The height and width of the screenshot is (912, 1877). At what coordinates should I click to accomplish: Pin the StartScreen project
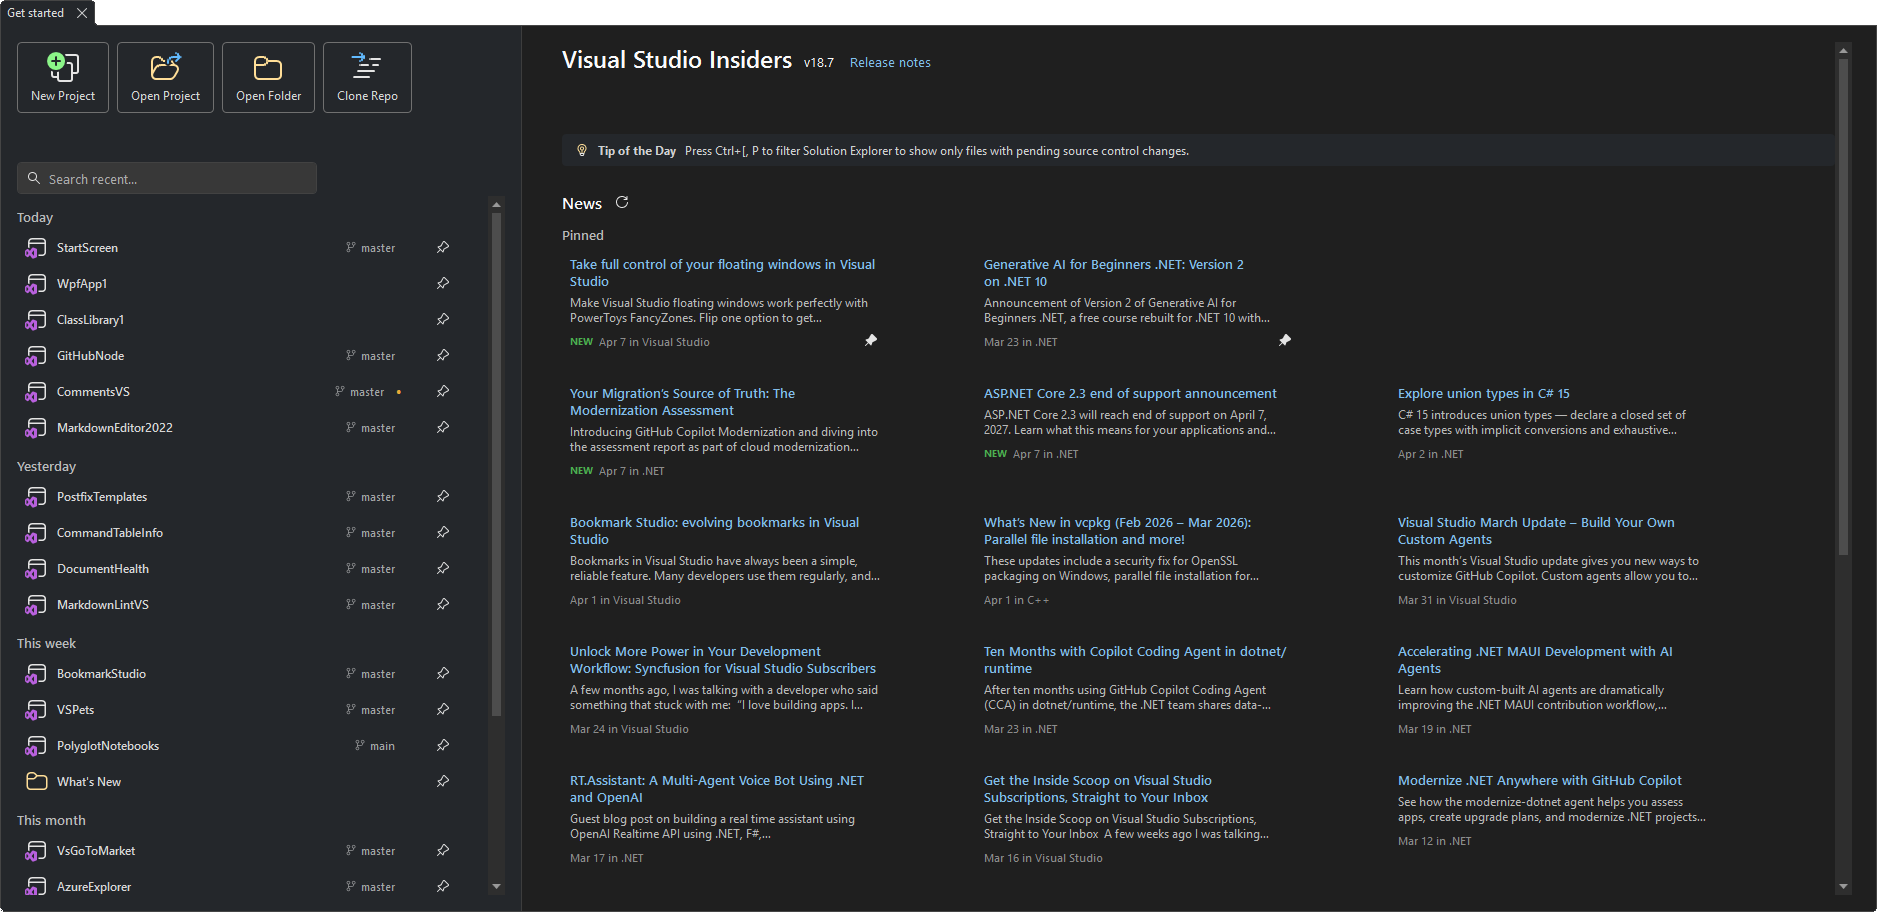(x=443, y=247)
